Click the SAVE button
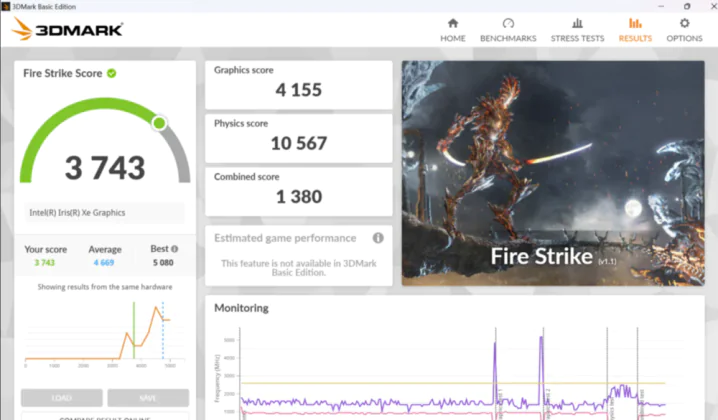 tap(148, 398)
